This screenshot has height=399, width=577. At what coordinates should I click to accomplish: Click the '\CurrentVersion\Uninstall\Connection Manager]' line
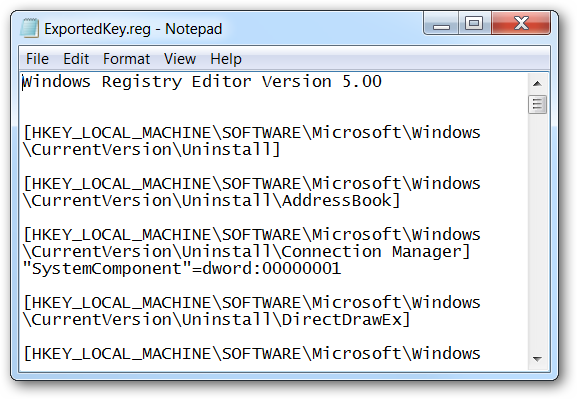tap(247, 252)
